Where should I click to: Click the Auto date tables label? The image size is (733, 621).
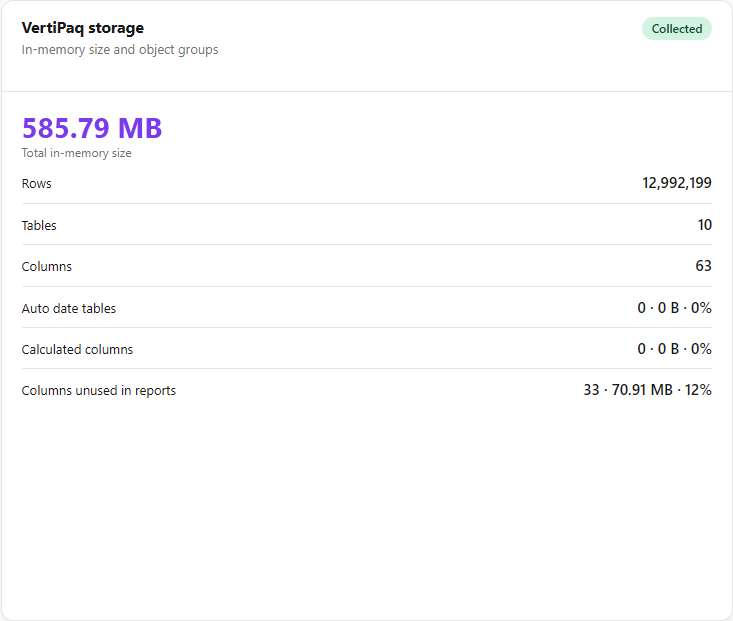(x=69, y=309)
